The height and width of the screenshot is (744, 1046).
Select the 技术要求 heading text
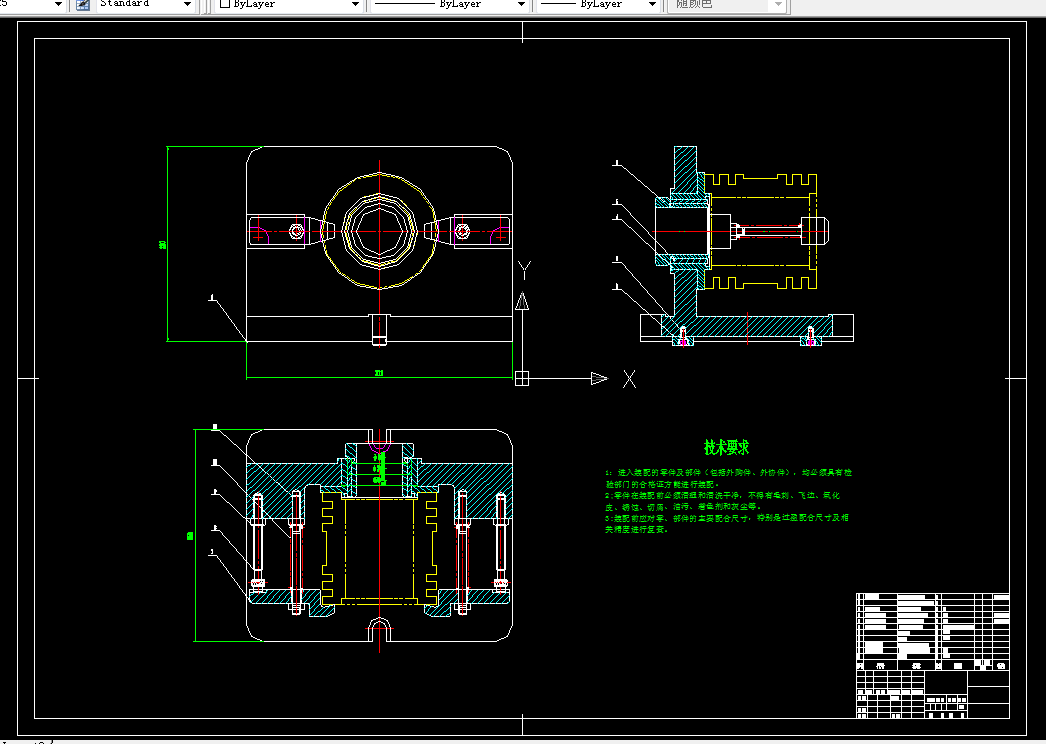click(726, 447)
